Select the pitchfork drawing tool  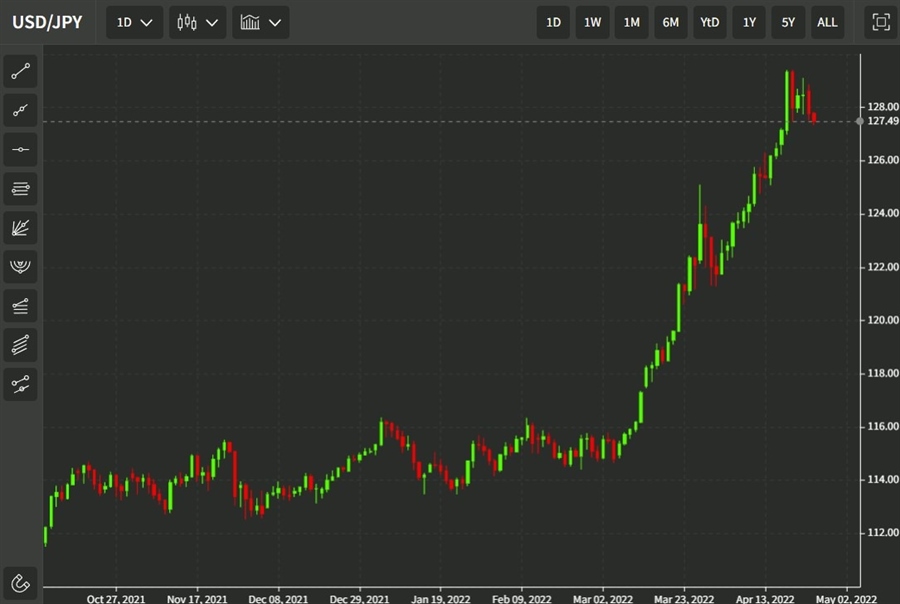(21, 384)
